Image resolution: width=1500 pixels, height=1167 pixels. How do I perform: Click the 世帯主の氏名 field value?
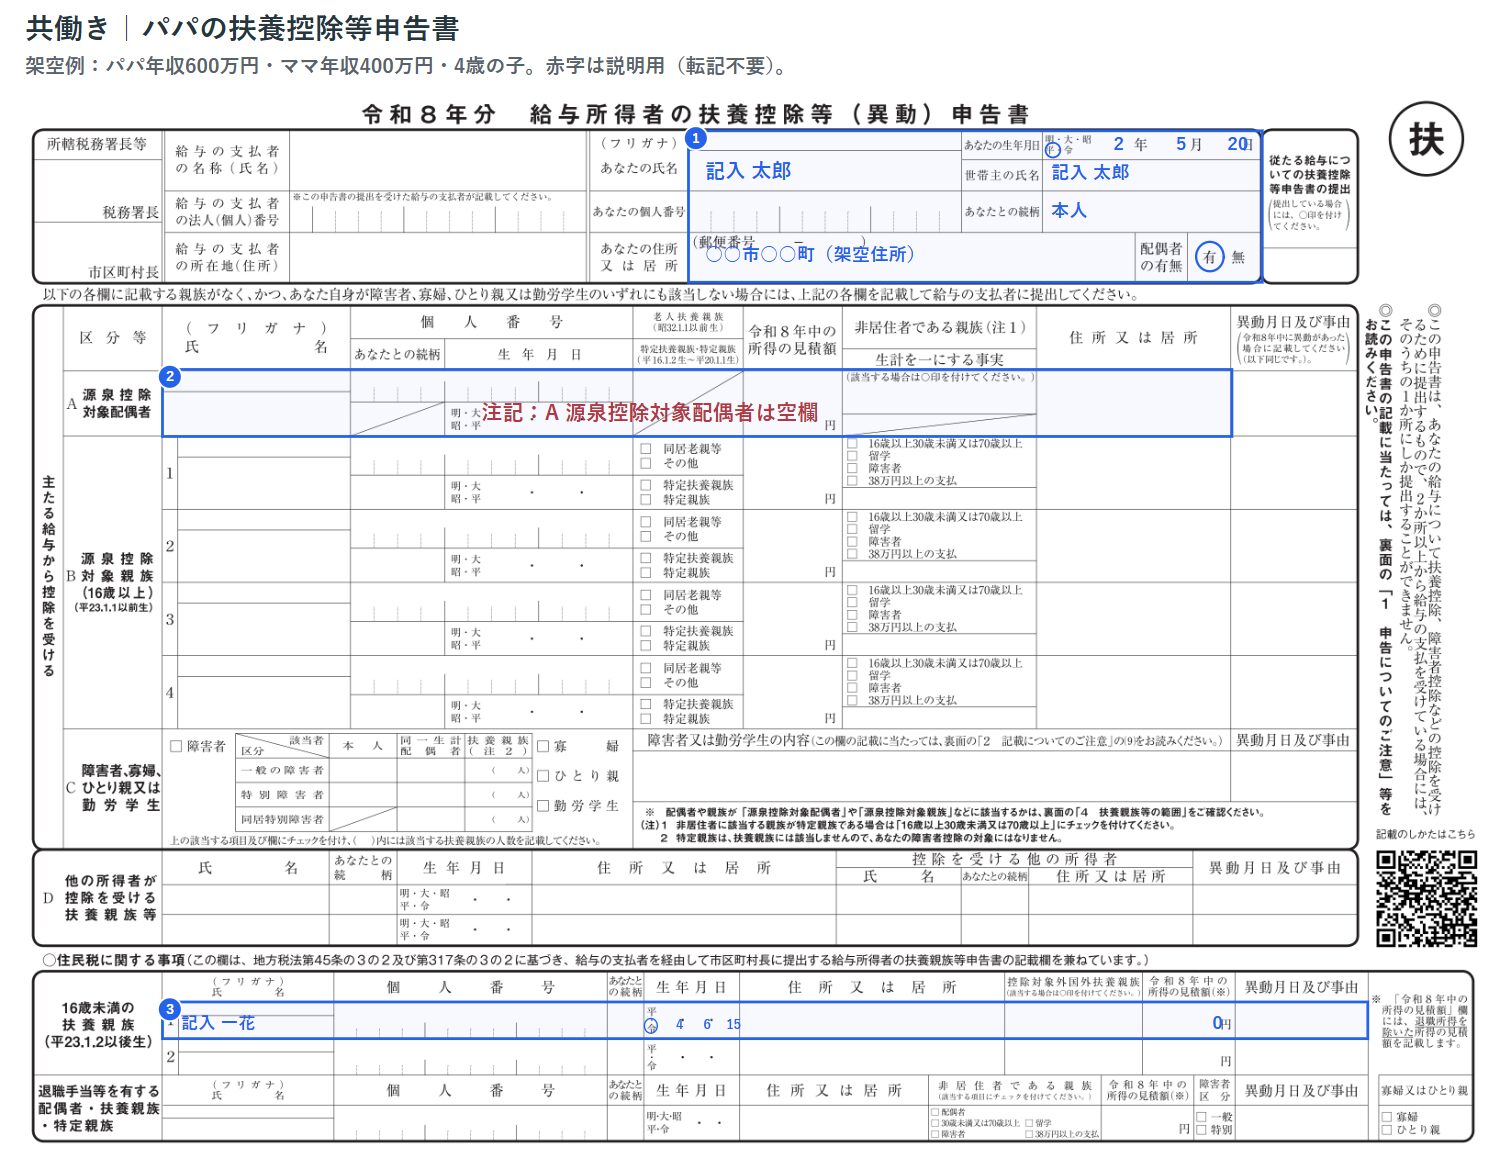click(x=1090, y=172)
